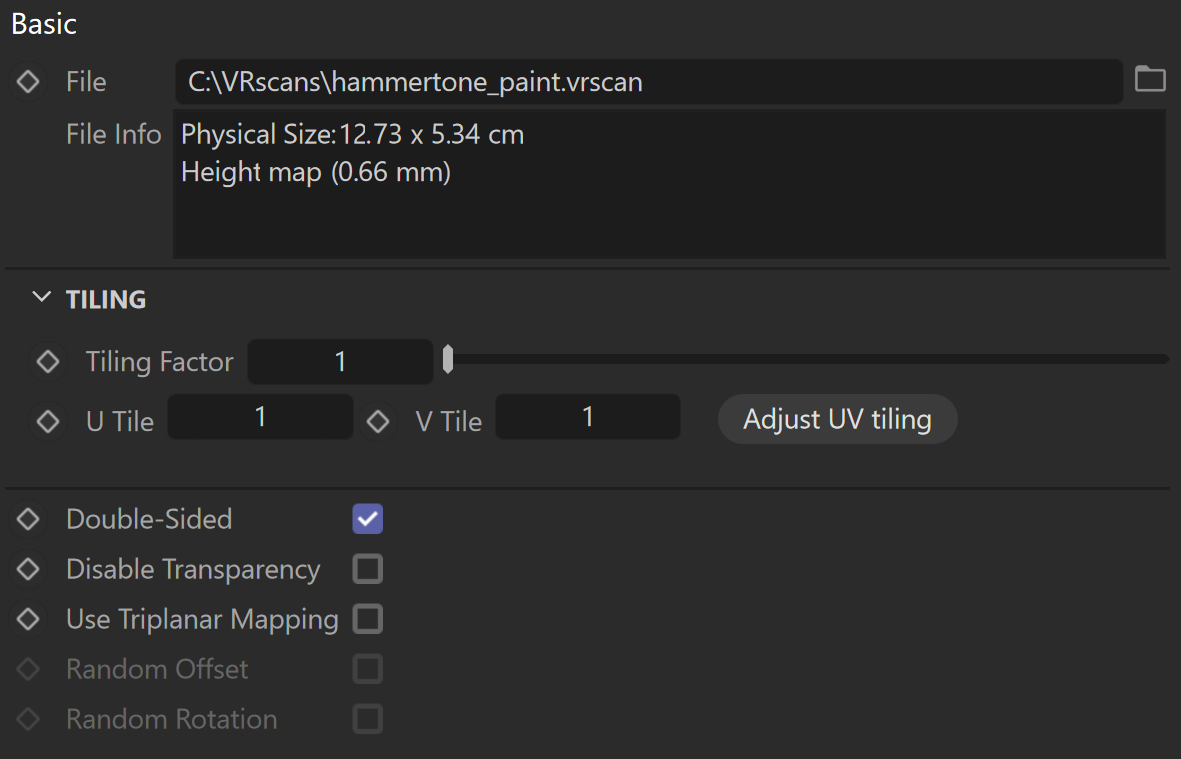Screen dimensions: 1181x759
Task: Toggle the Random Rotation checkbox
Action: pos(368,719)
